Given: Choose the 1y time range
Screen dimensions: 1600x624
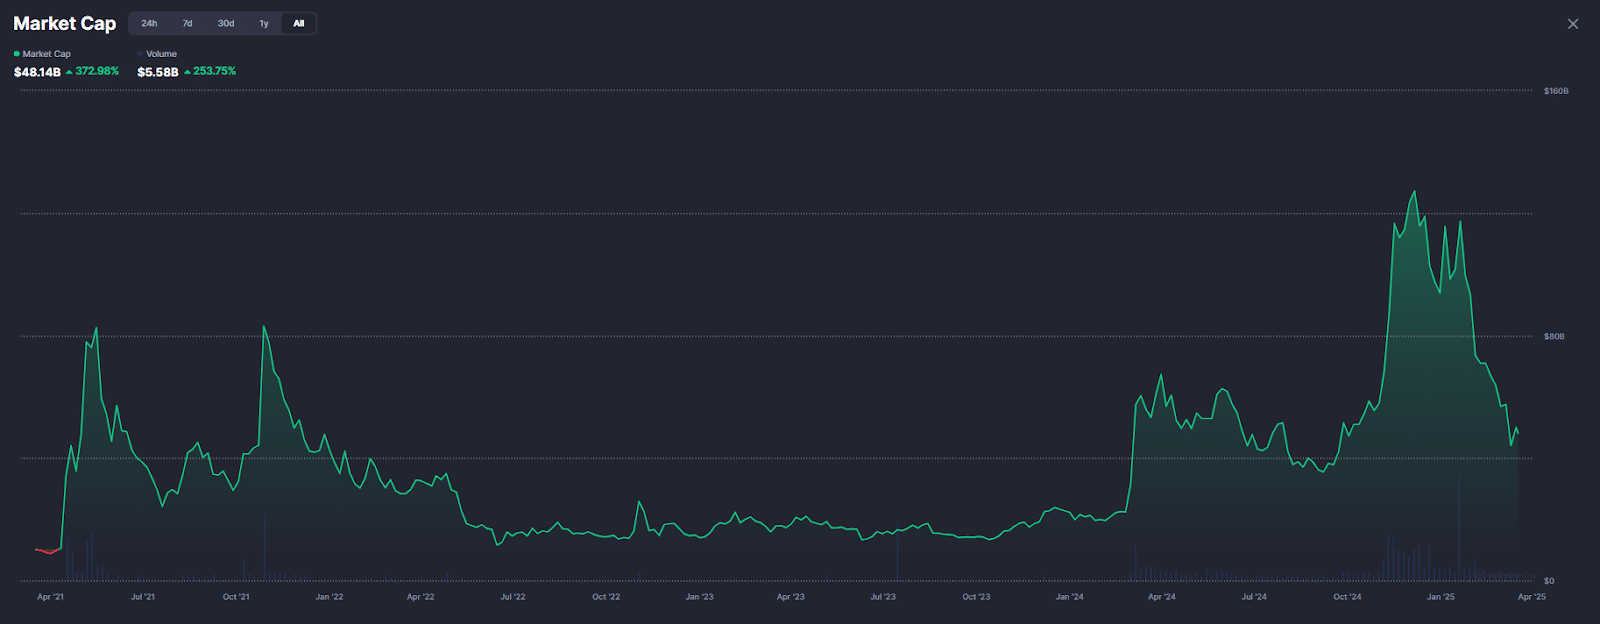Looking at the screenshot, I should [264, 23].
